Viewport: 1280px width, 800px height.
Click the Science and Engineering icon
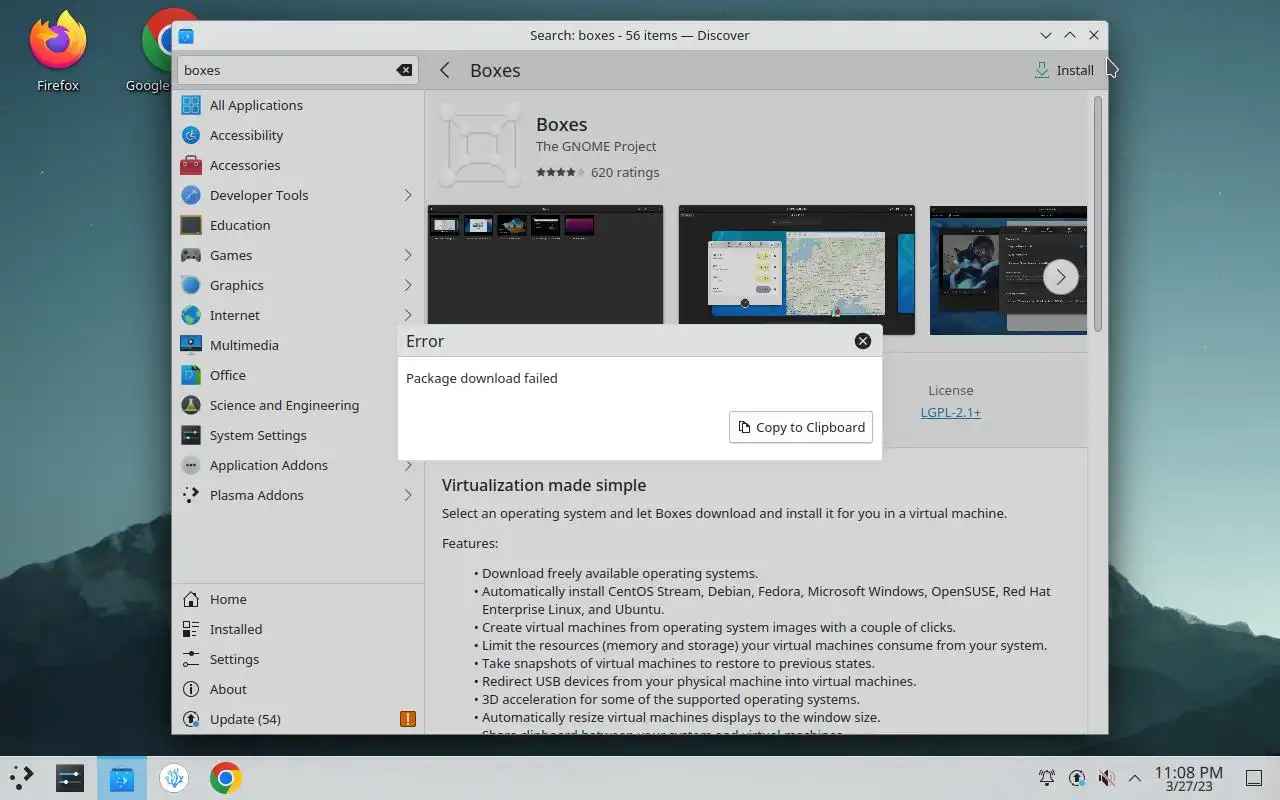[x=191, y=405]
